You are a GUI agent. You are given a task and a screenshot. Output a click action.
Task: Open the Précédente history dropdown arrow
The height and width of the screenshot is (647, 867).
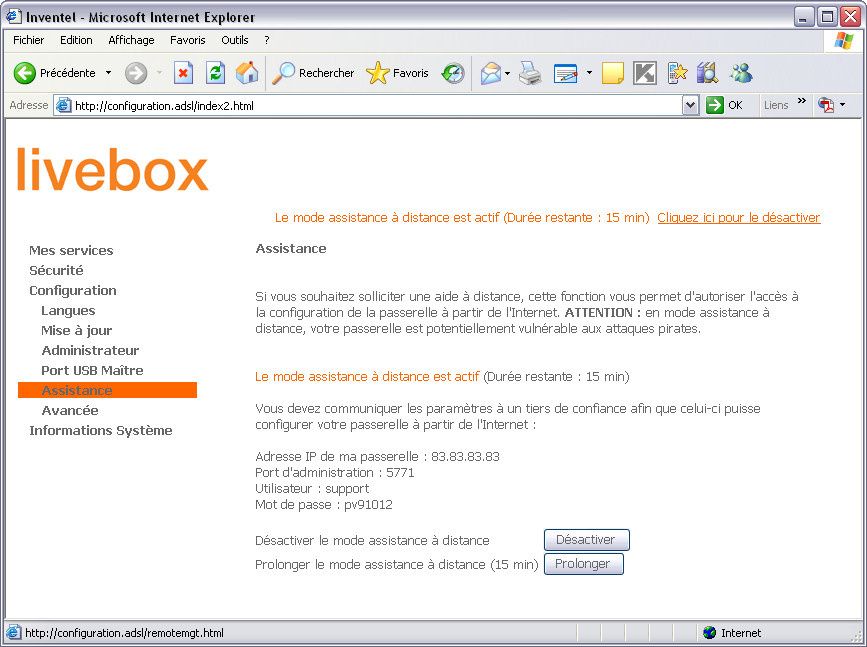click(x=108, y=73)
